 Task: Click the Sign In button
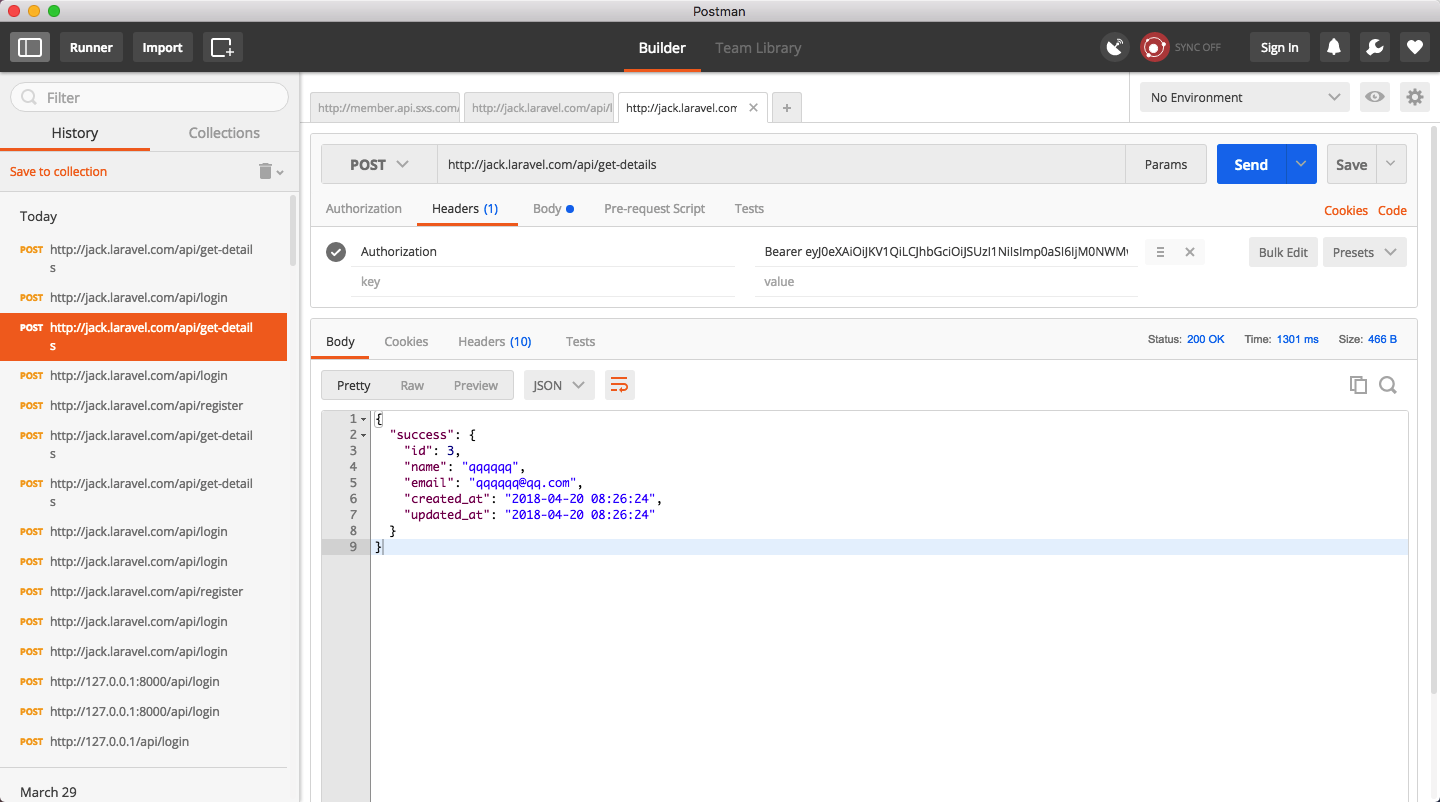(x=1279, y=47)
